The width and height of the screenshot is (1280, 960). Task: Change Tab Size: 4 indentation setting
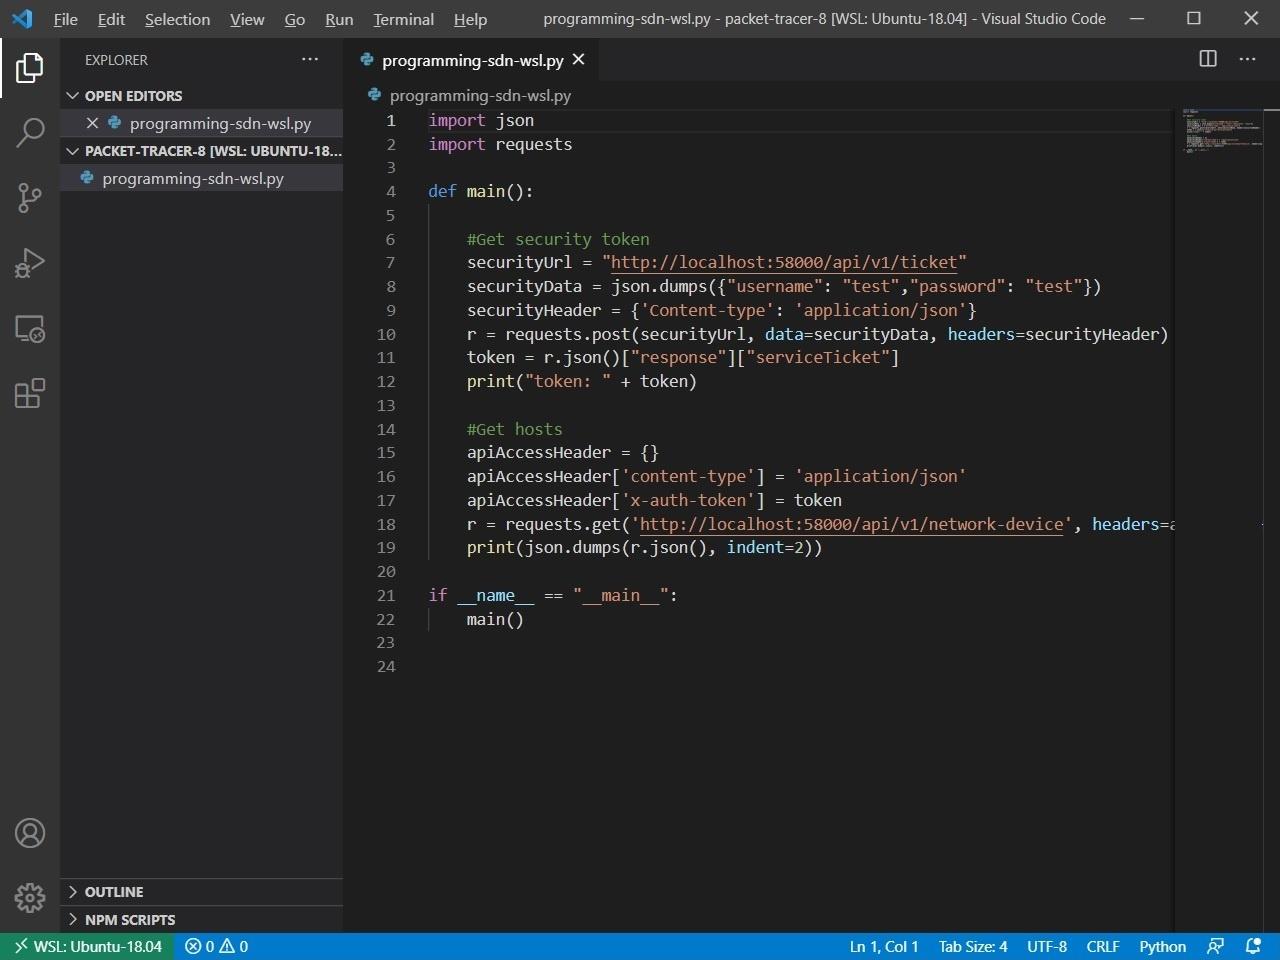tap(973, 946)
